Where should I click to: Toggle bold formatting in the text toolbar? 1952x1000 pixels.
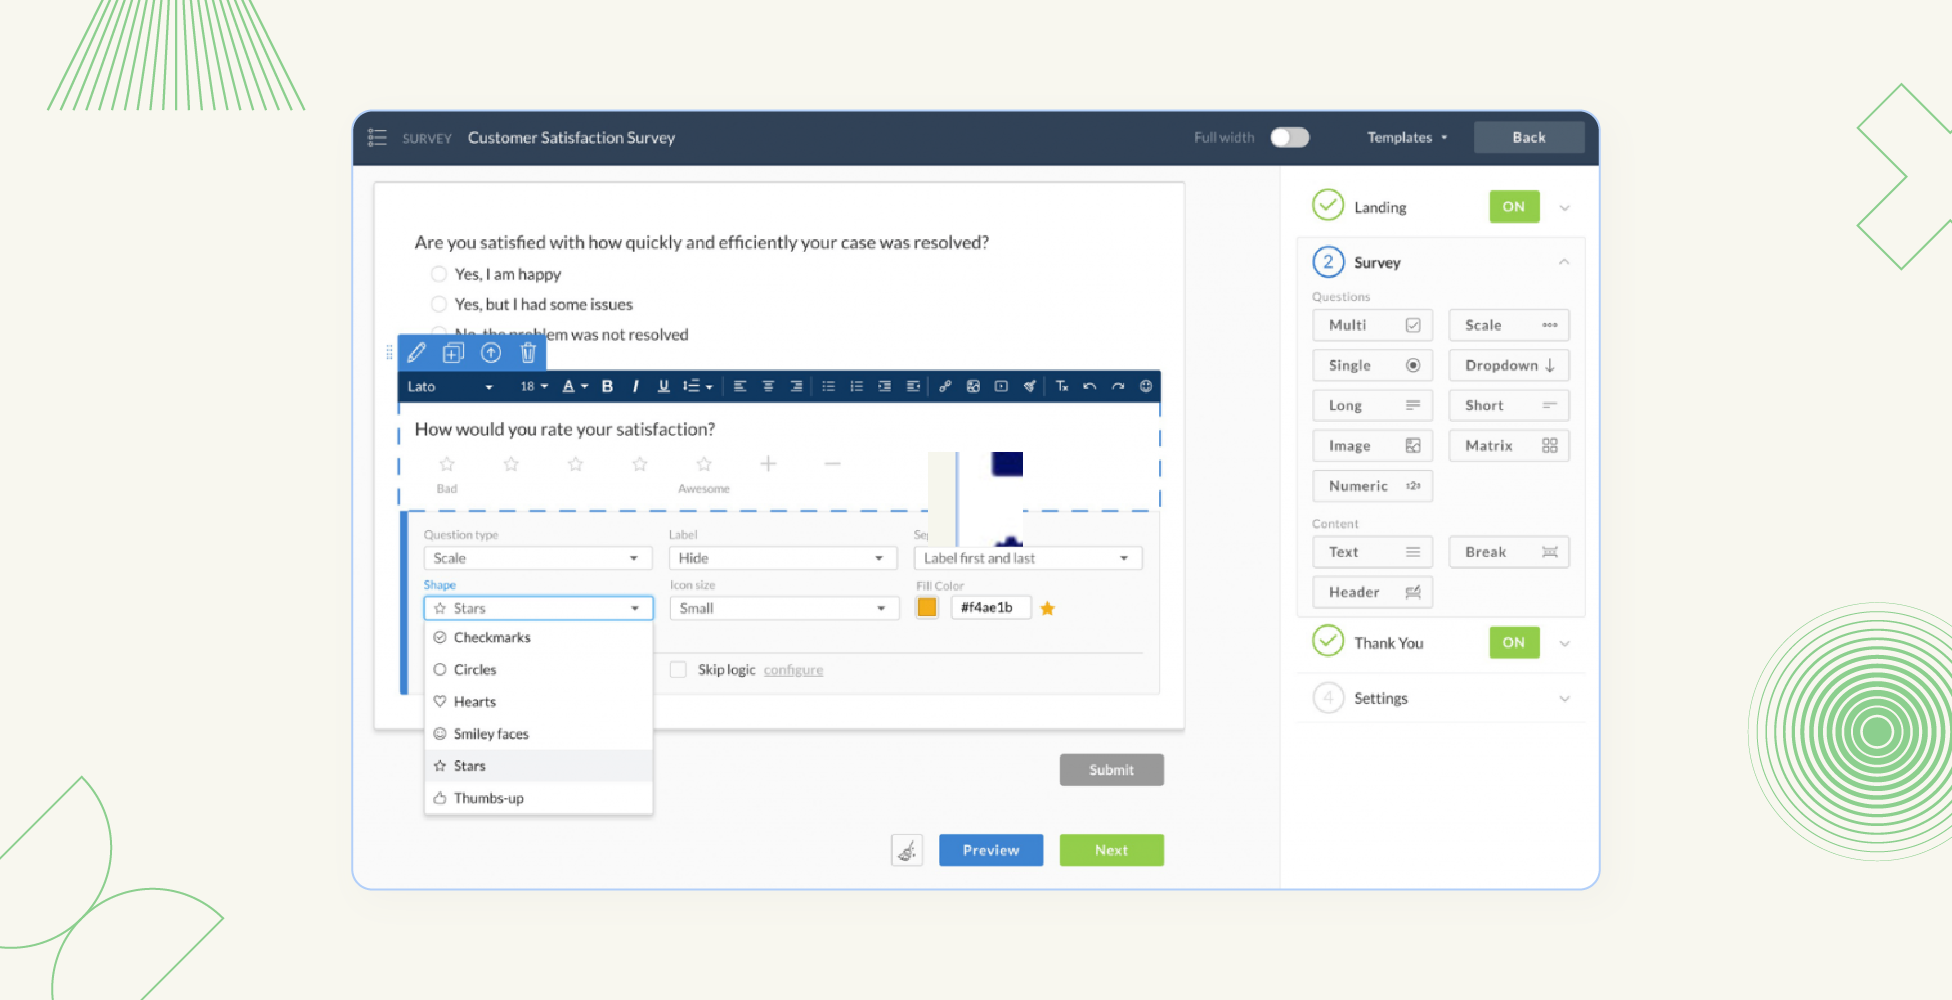[607, 387]
